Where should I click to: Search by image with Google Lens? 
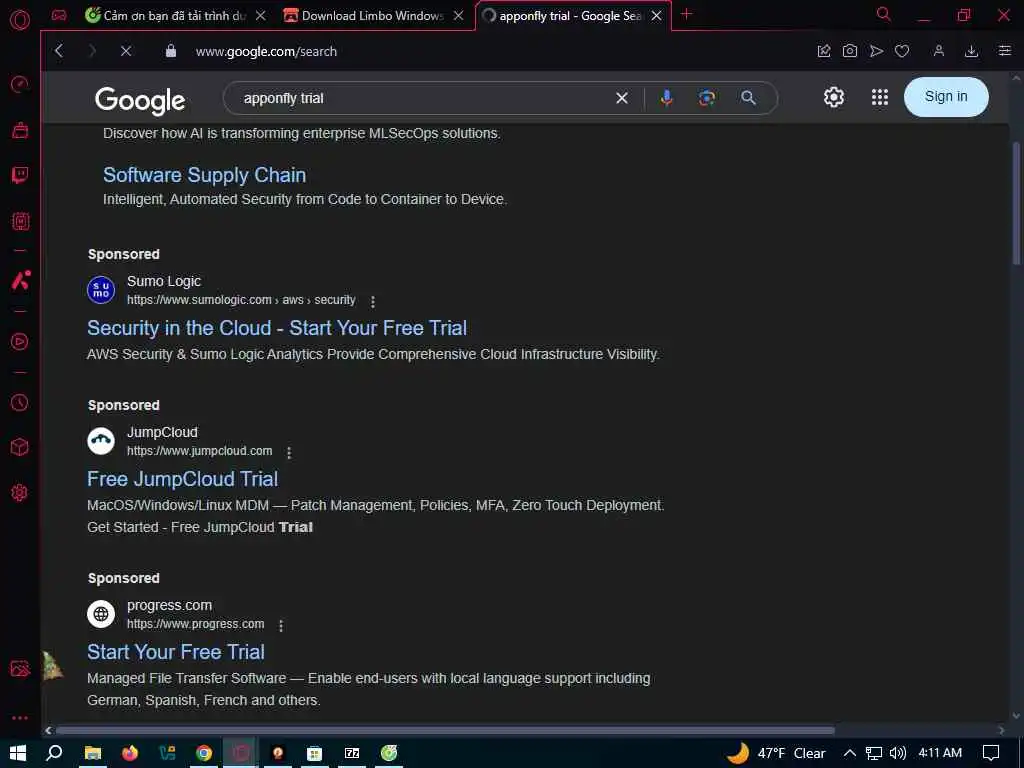click(x=707, y=98)
